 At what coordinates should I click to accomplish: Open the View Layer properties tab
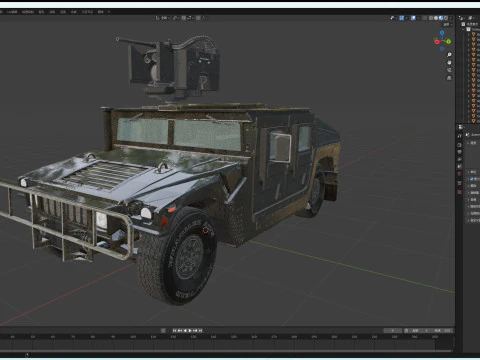point(460,159)
